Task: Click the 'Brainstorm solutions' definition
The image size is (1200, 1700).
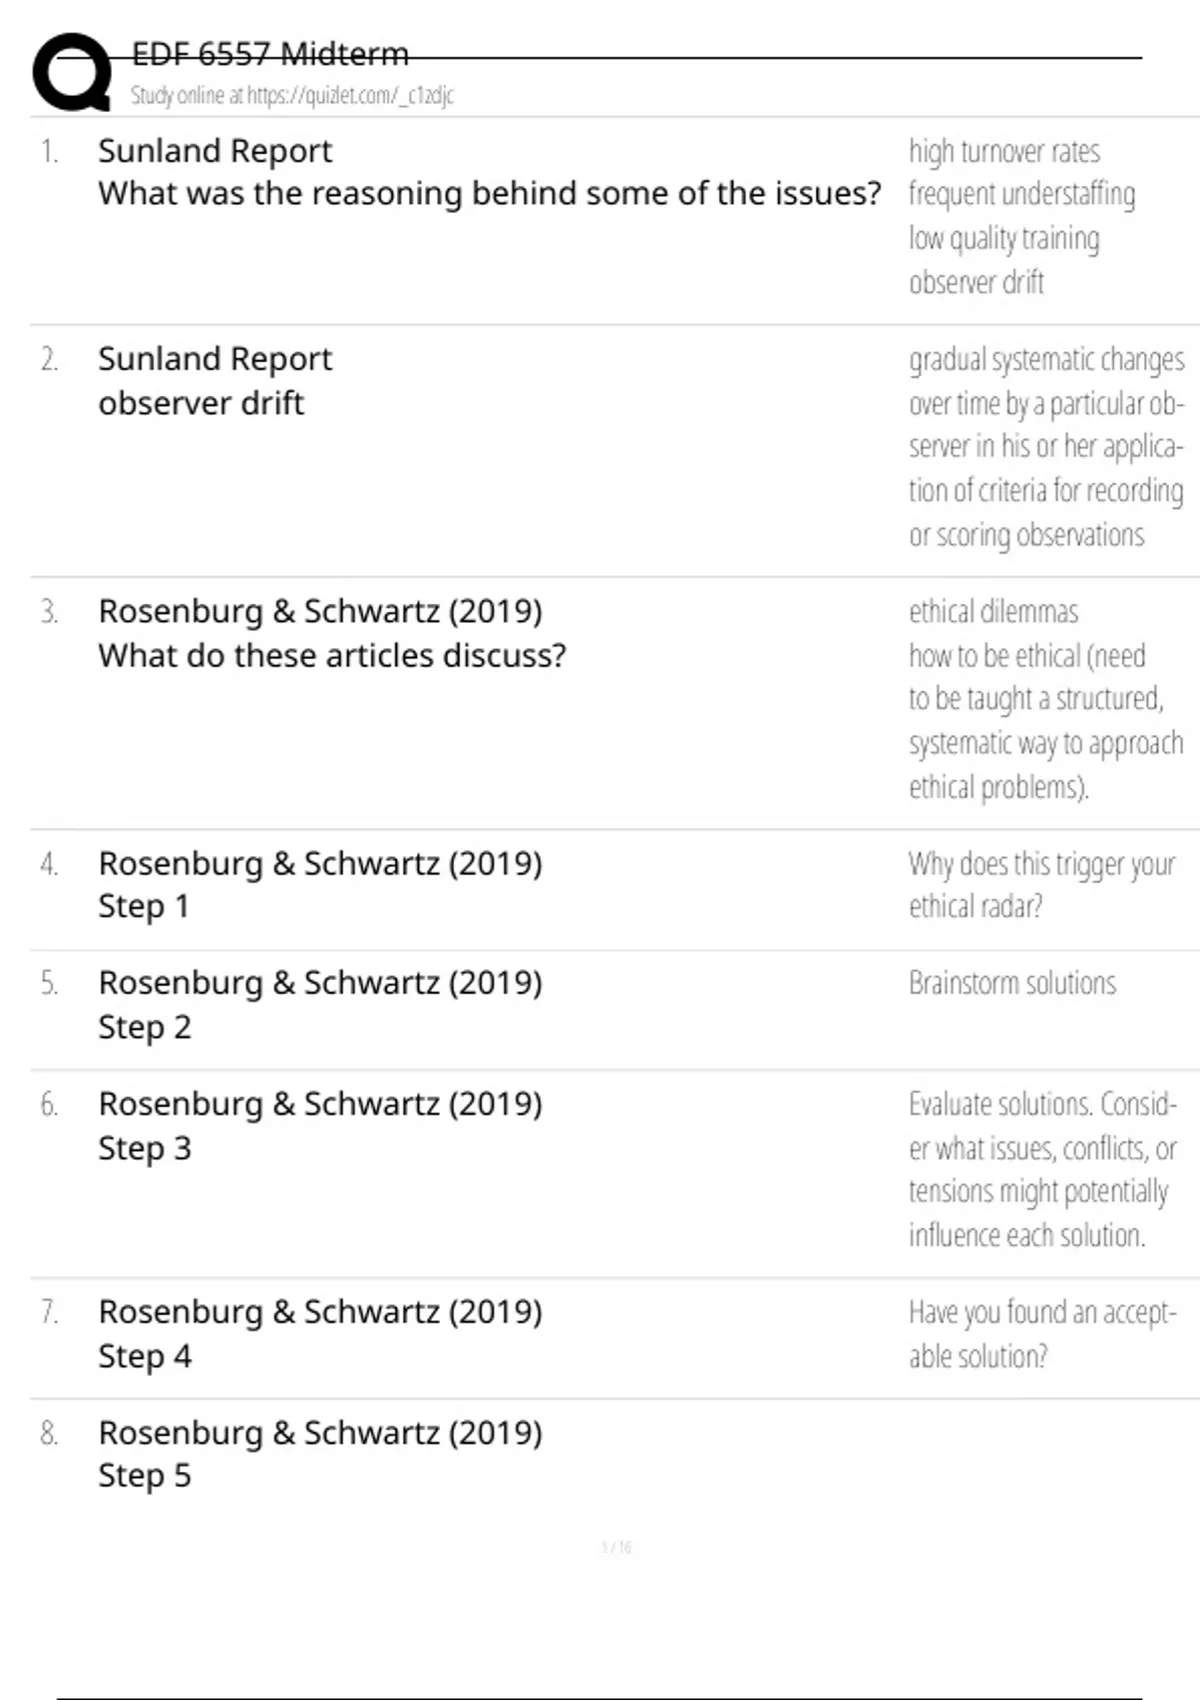Action: [x=1012, y=983]
